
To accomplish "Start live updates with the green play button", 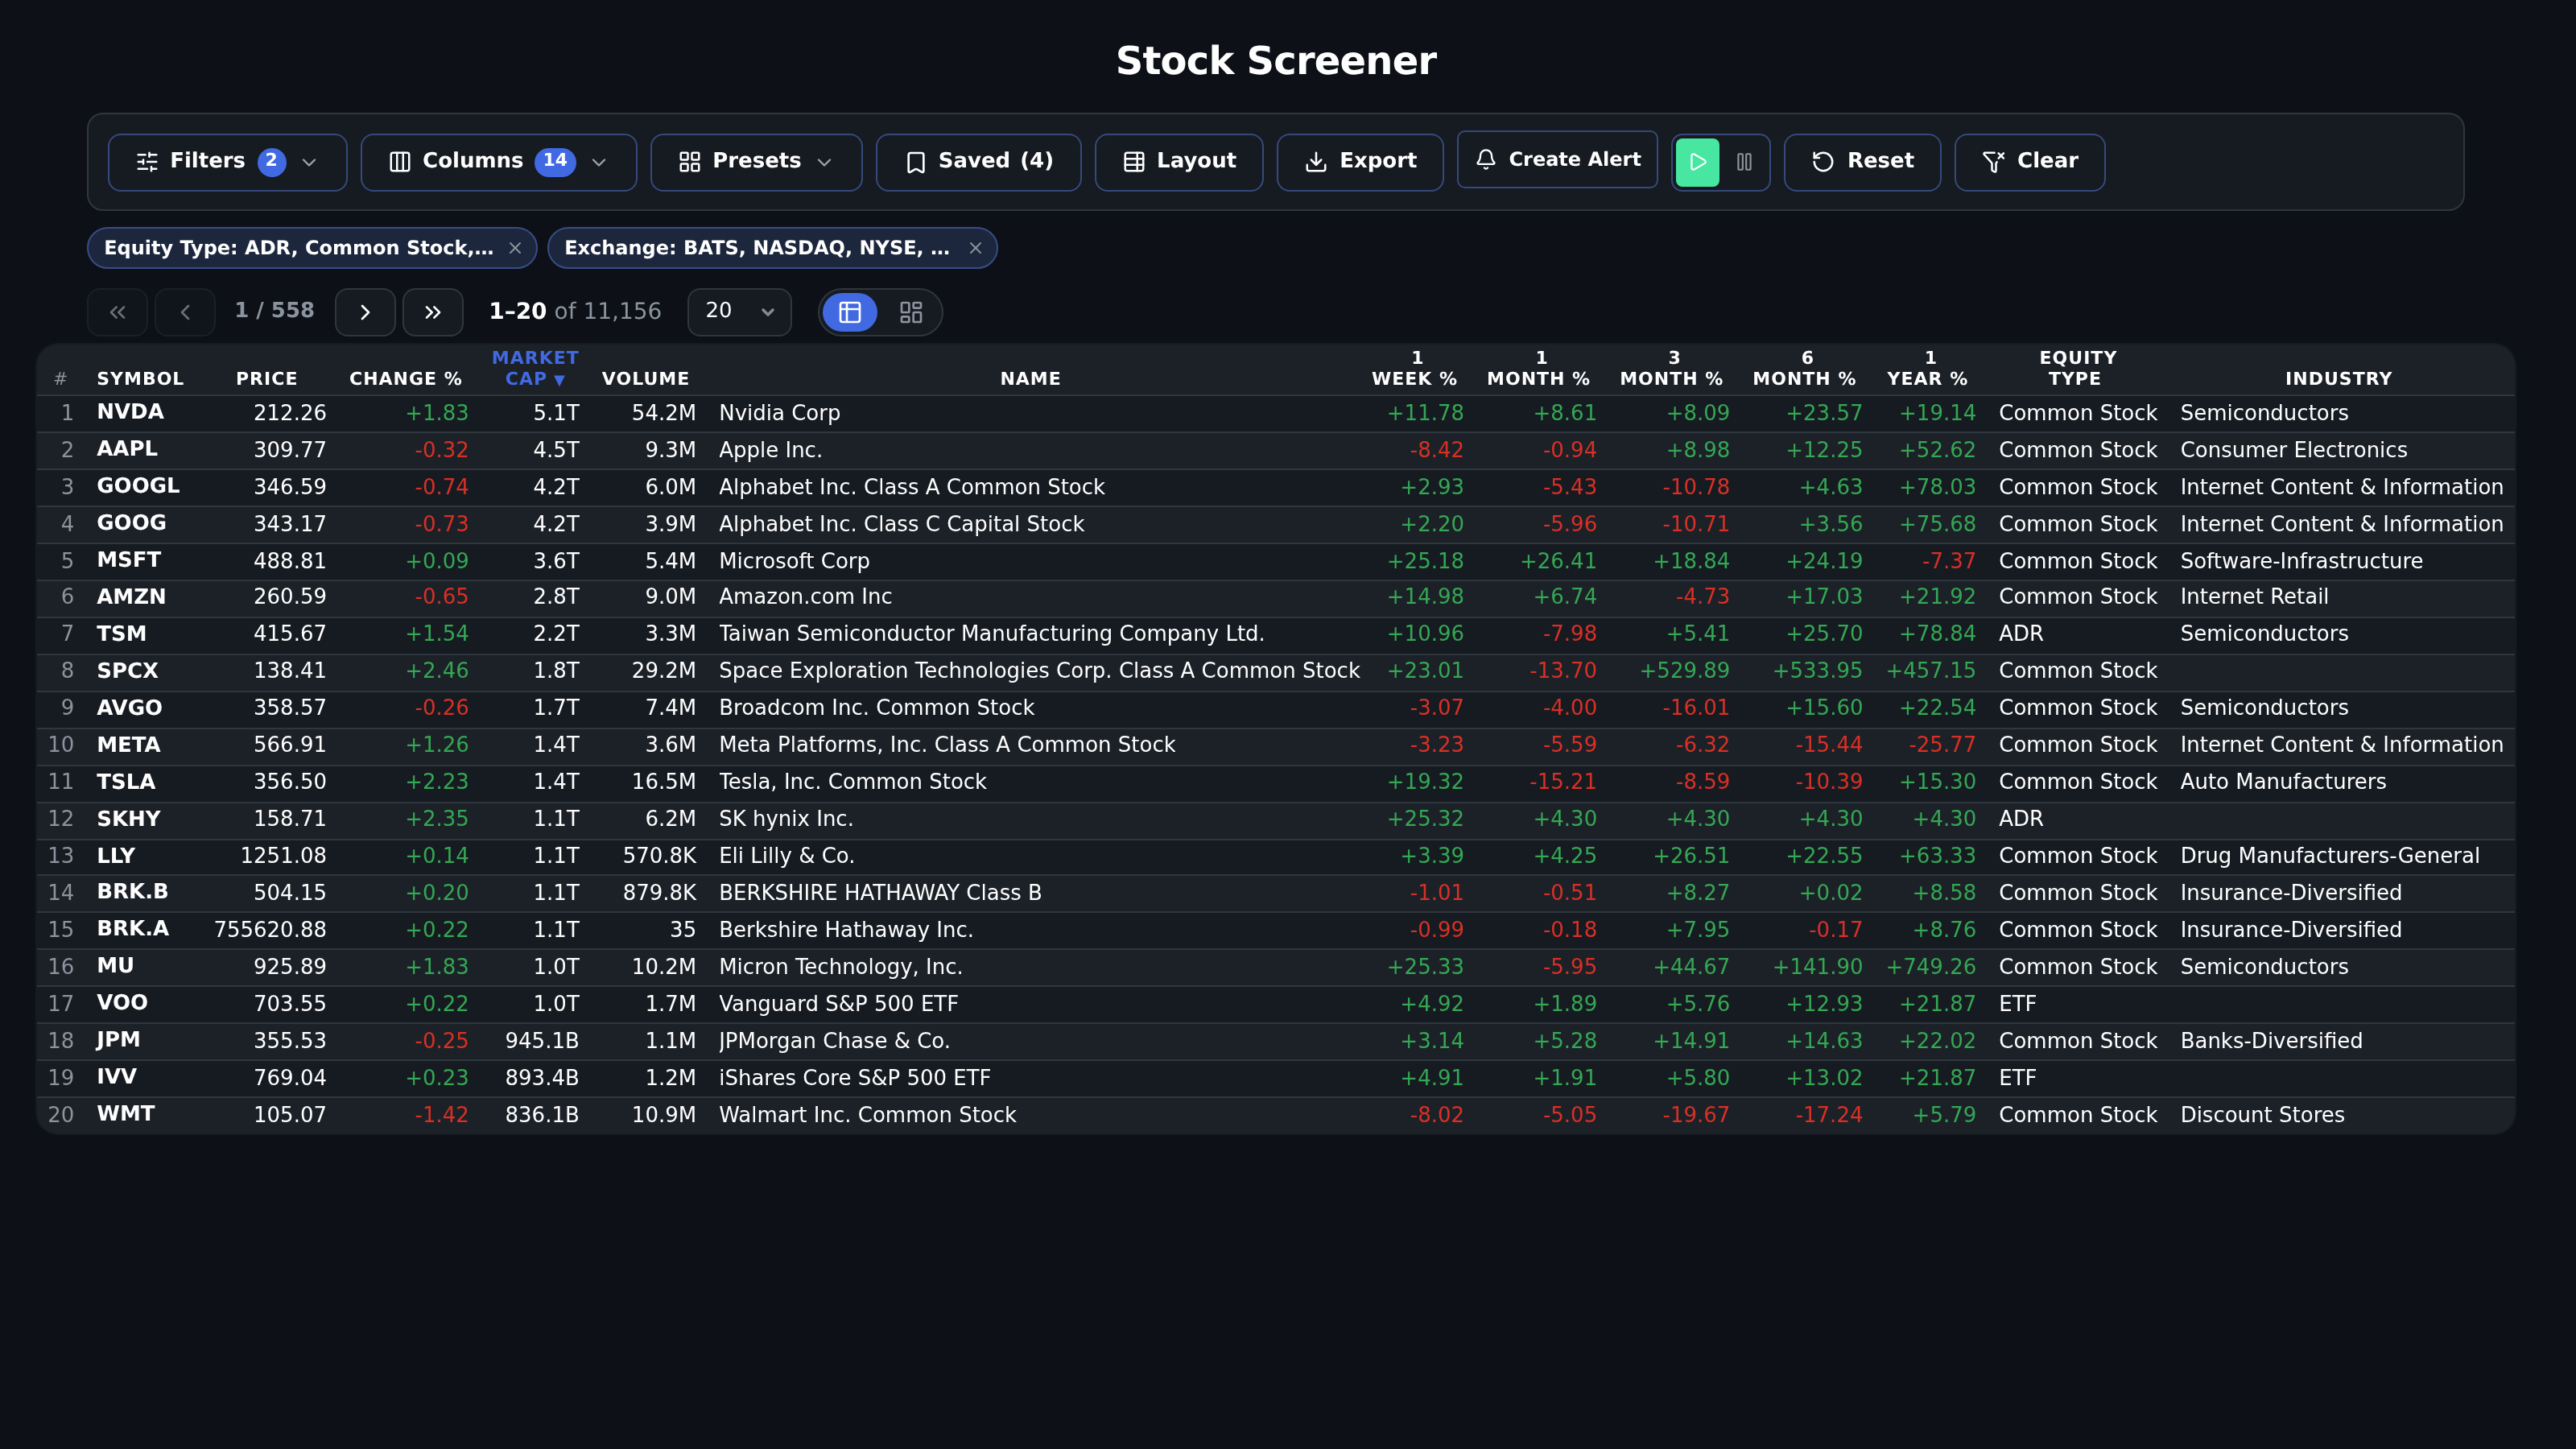I will coord(1697,162).
